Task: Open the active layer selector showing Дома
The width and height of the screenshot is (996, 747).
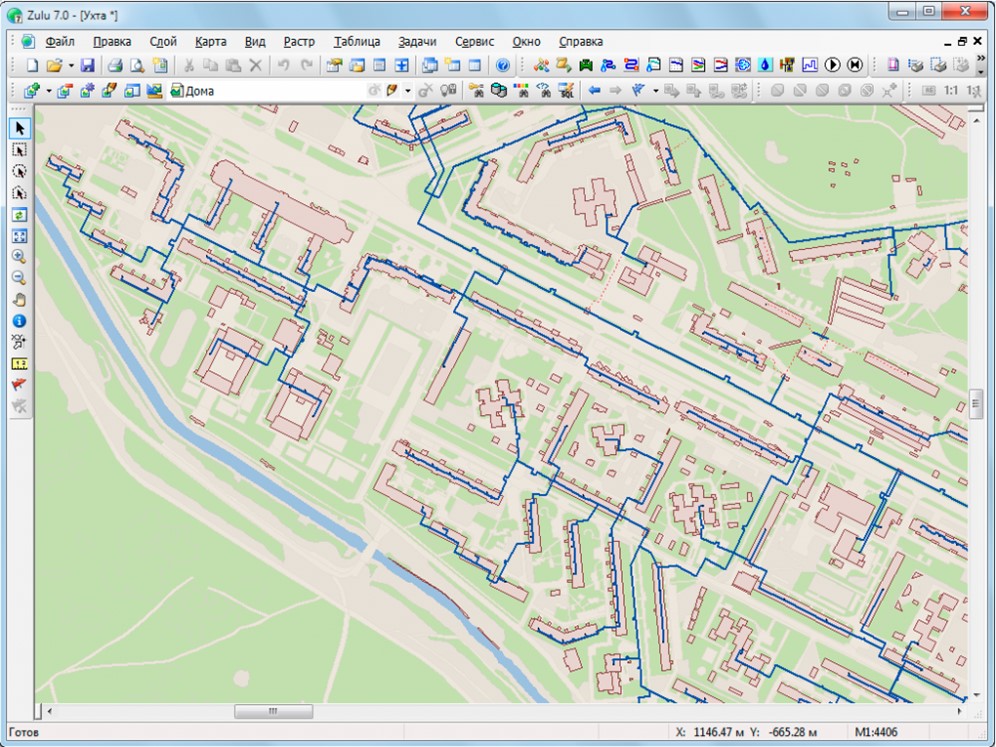Action: click(x=265, y=91)
